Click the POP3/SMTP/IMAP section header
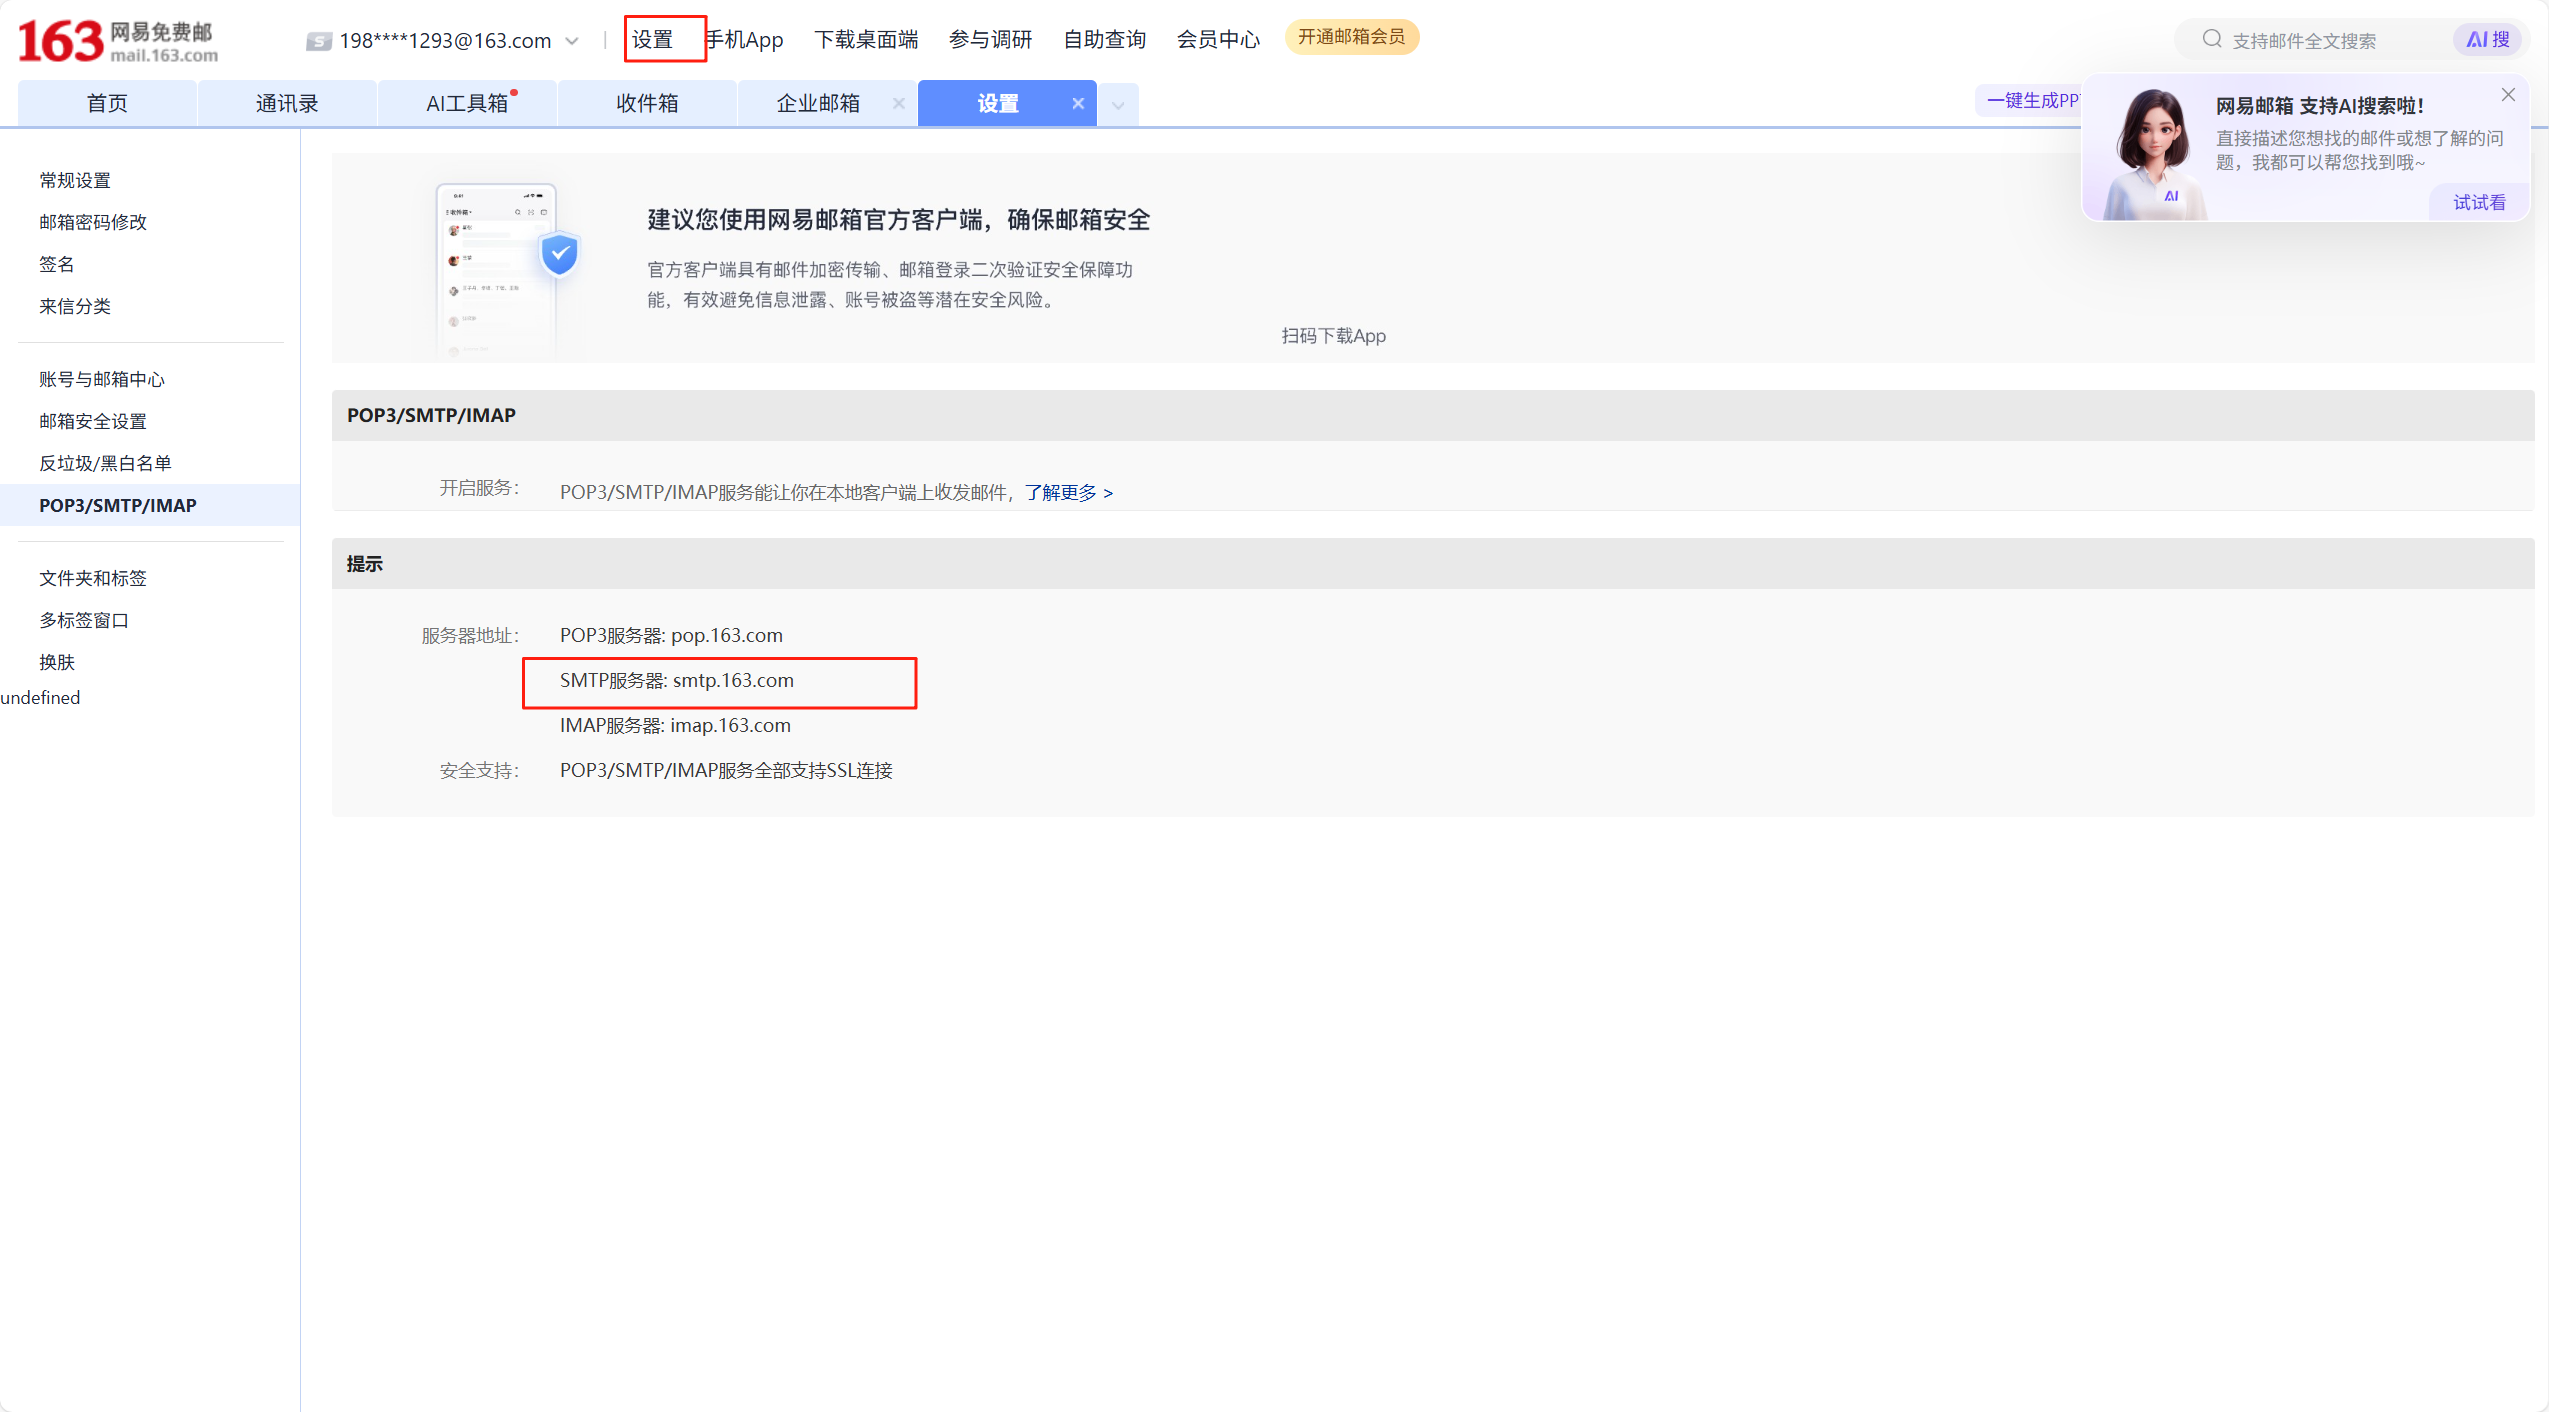 (1432, 415)
